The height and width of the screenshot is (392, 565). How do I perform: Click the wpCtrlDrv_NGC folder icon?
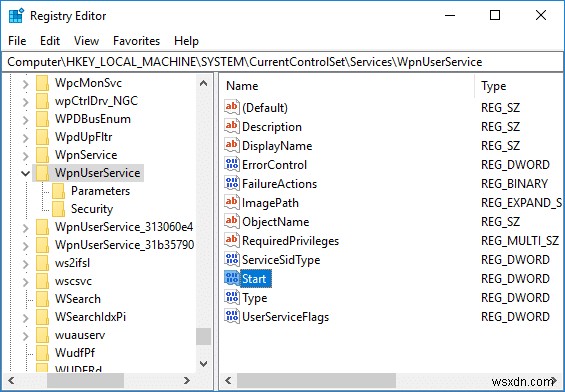pos(43,101)
